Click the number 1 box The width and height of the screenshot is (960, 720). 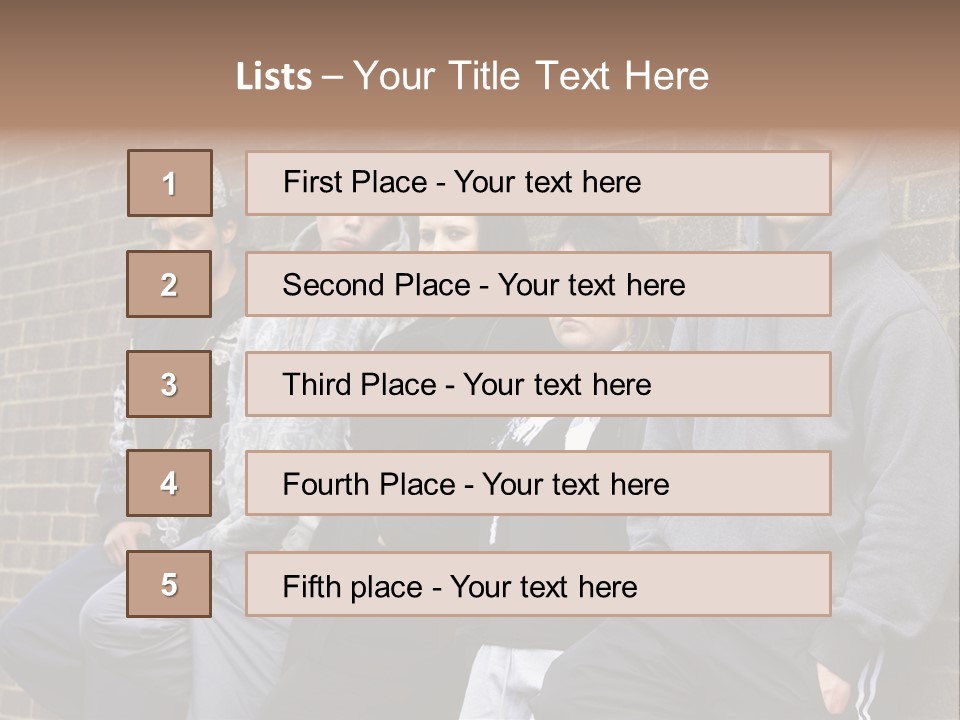pos(170,183)
